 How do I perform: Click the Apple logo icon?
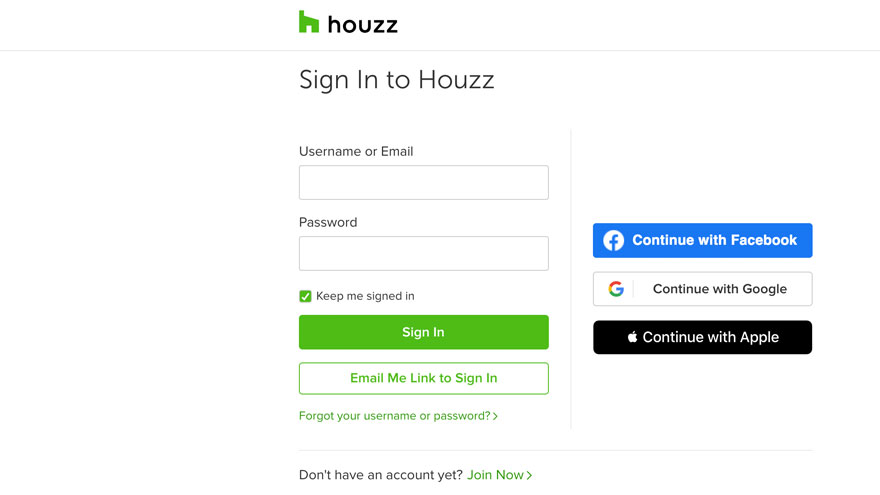coord(632,337)
